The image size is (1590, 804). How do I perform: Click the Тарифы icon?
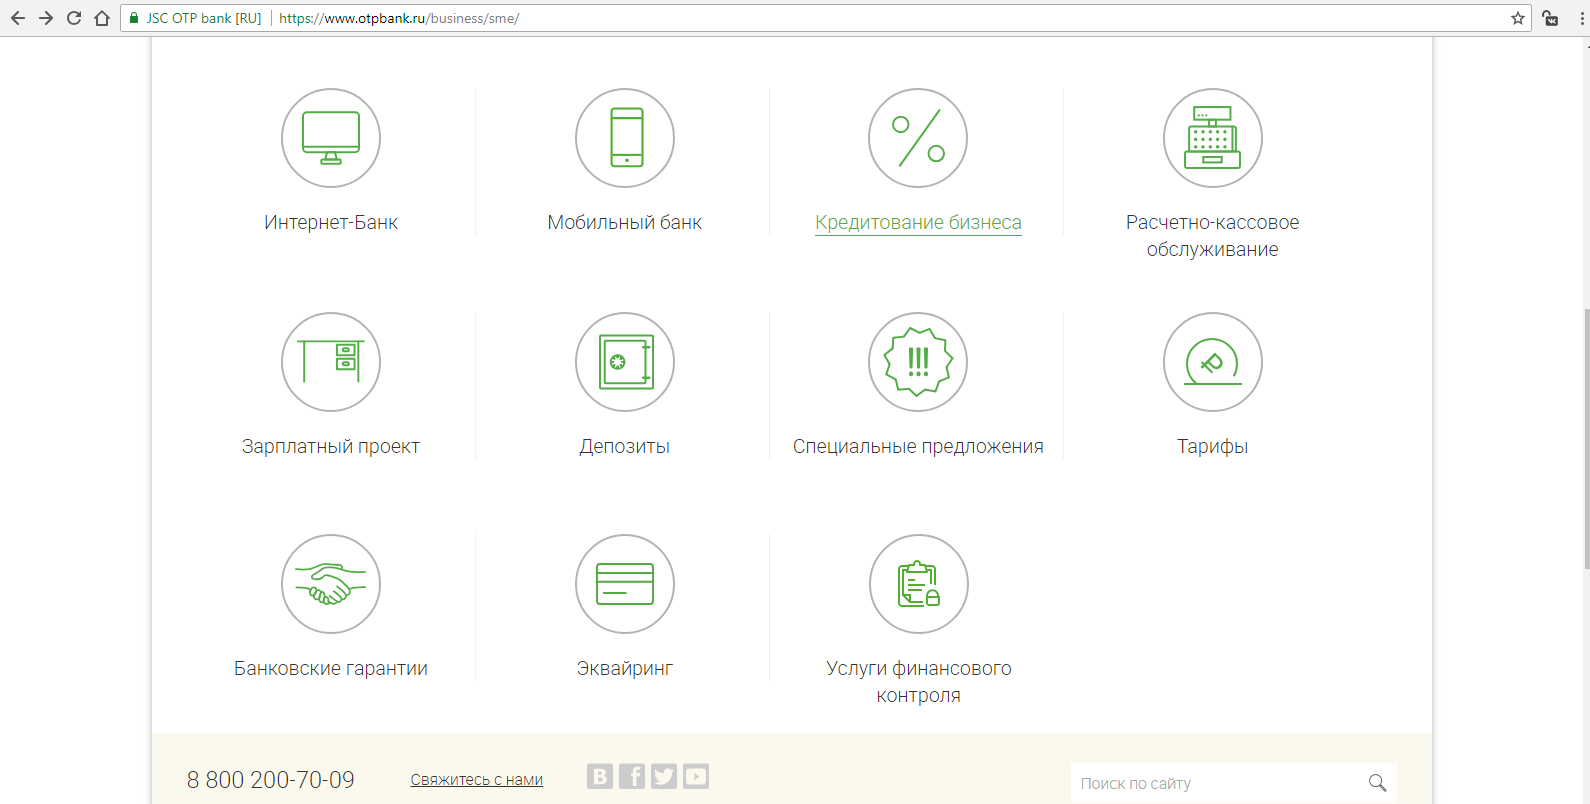pyautogui.click(x=1212, y=362)
